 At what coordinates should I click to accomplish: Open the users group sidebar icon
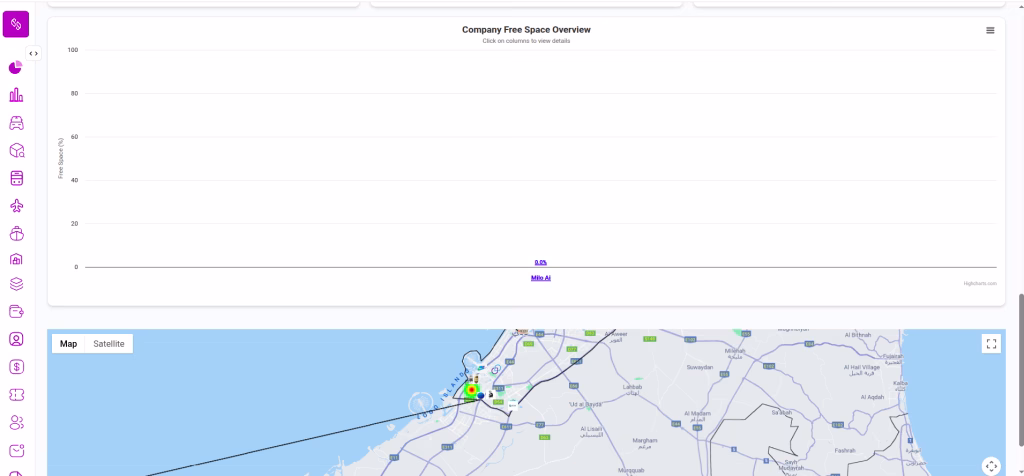click(17, 422)
